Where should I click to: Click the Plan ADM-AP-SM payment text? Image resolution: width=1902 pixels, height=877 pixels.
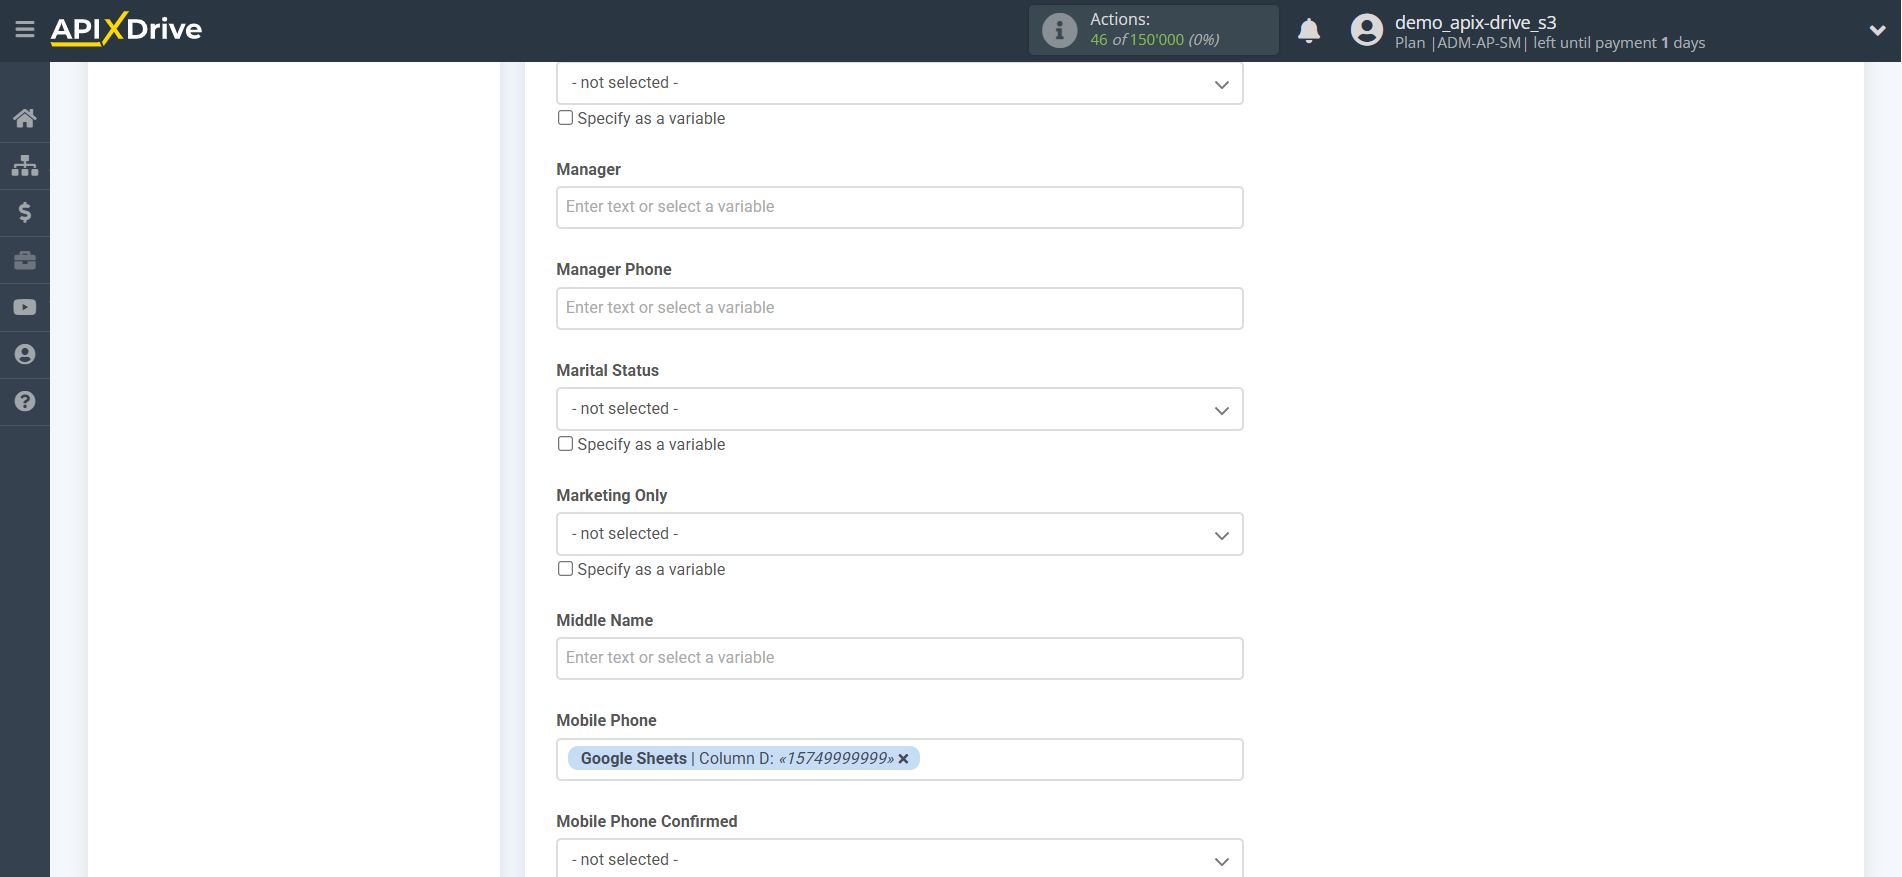pos(1550,43)
